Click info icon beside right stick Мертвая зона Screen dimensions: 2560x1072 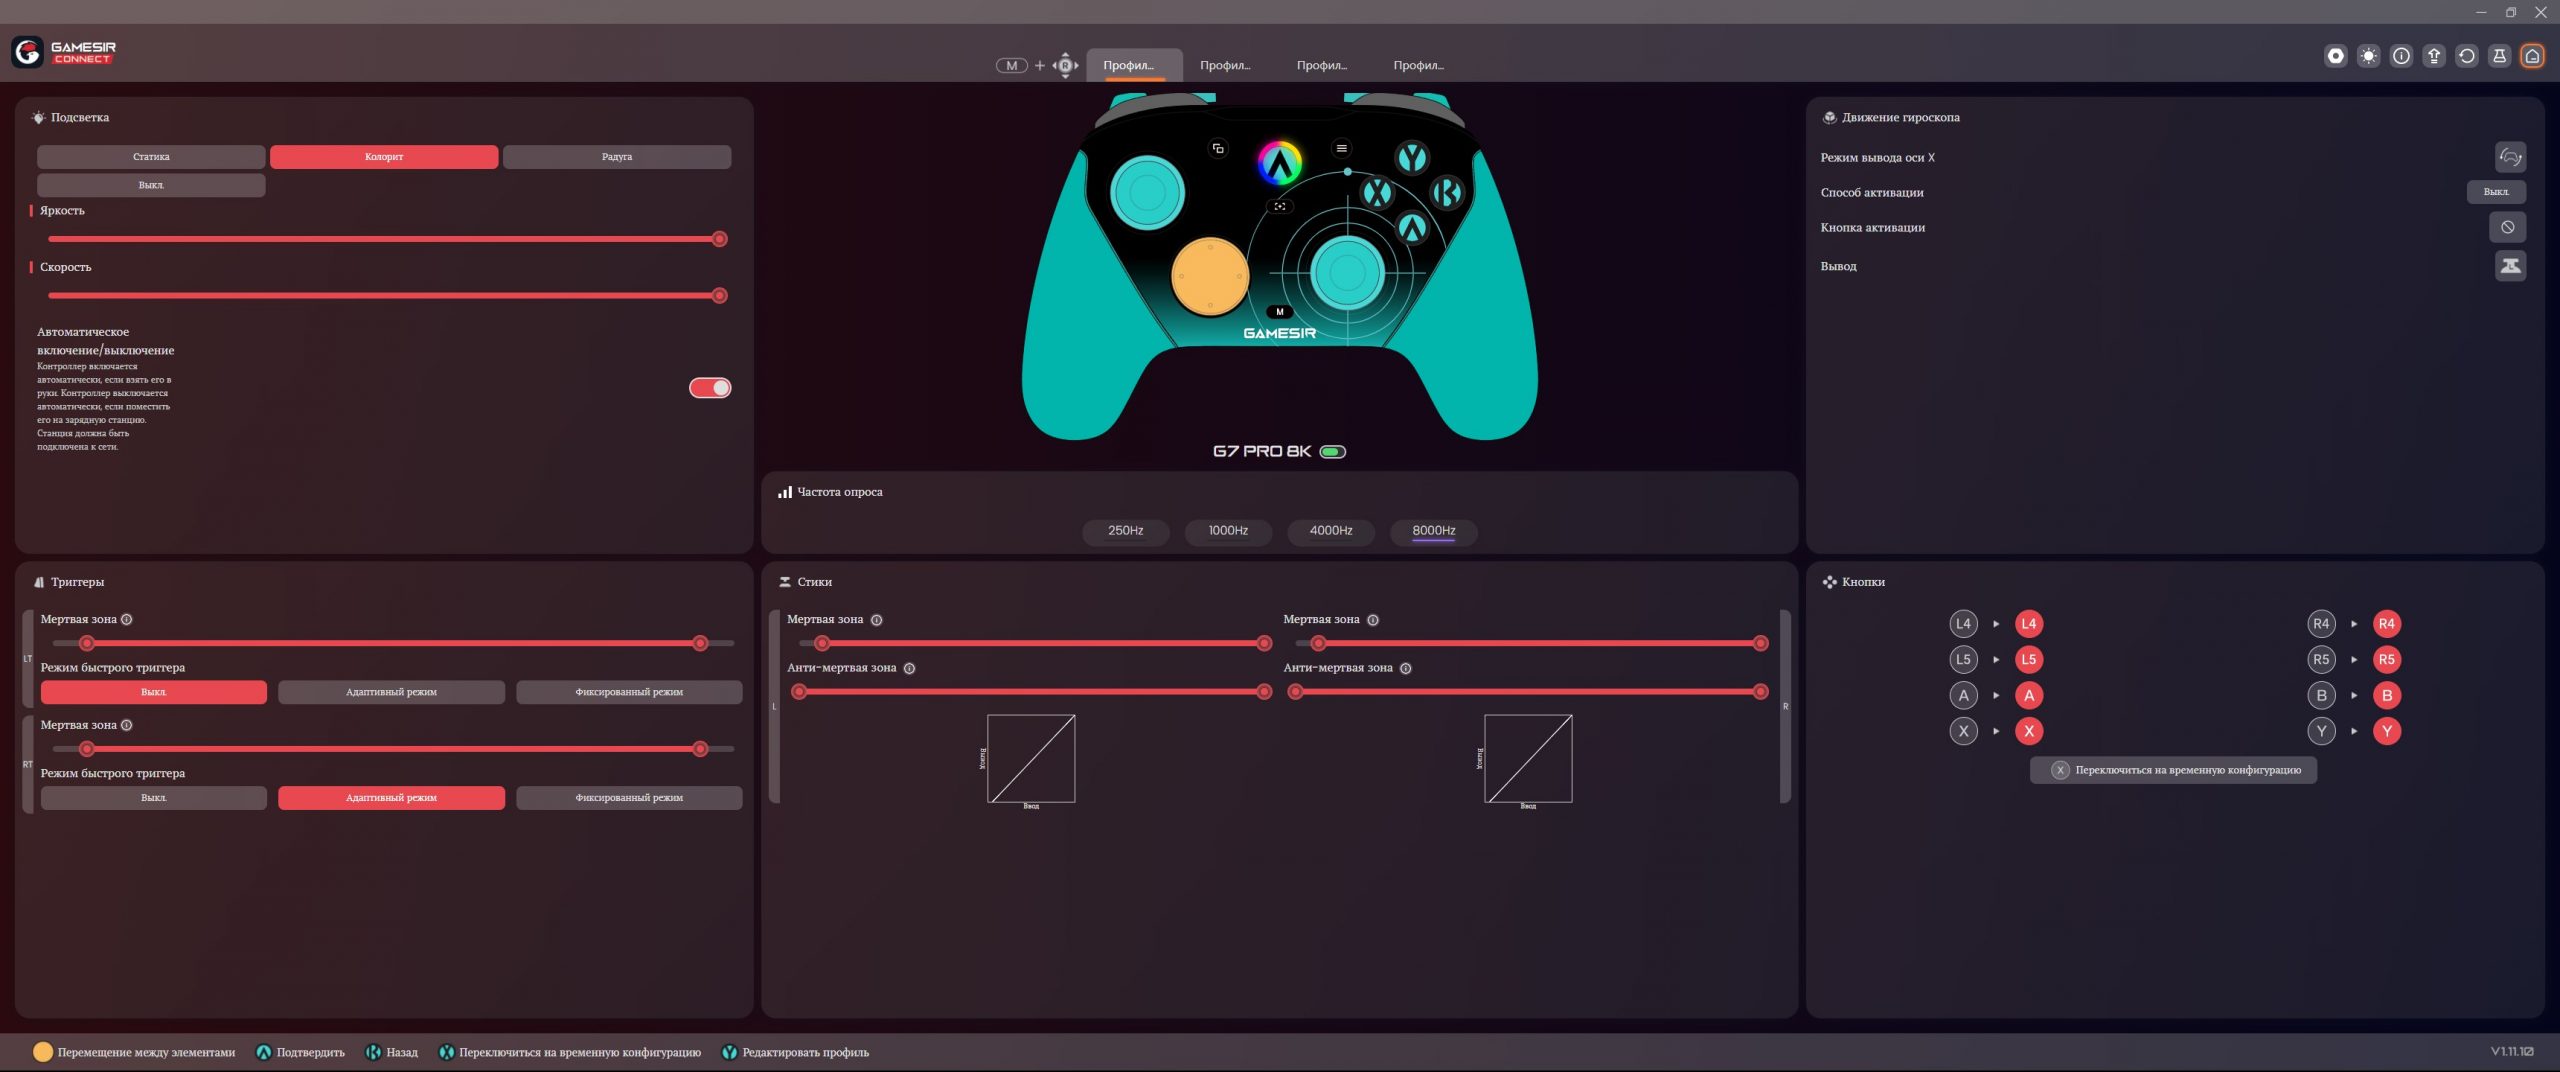pyautogui.click(x=1373, y=620)
